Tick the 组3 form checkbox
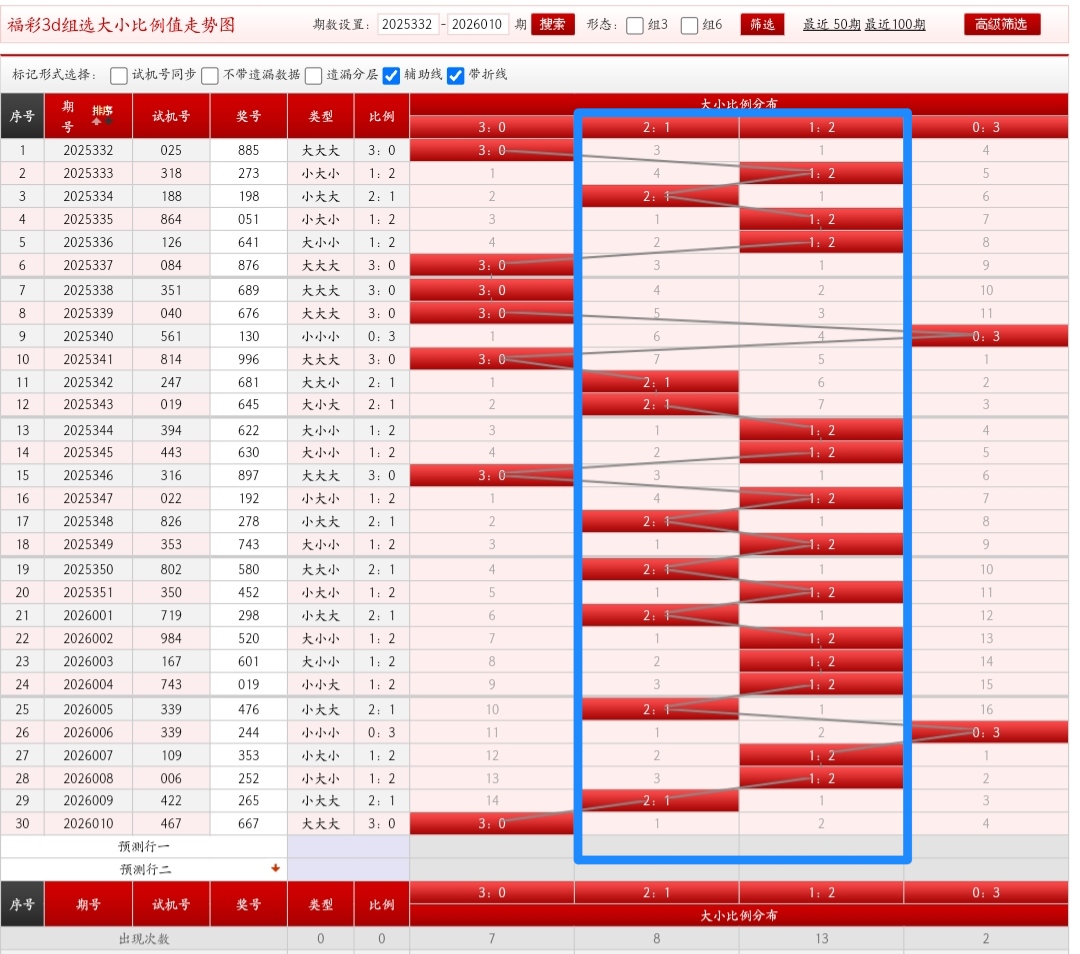 coord(634,25)
